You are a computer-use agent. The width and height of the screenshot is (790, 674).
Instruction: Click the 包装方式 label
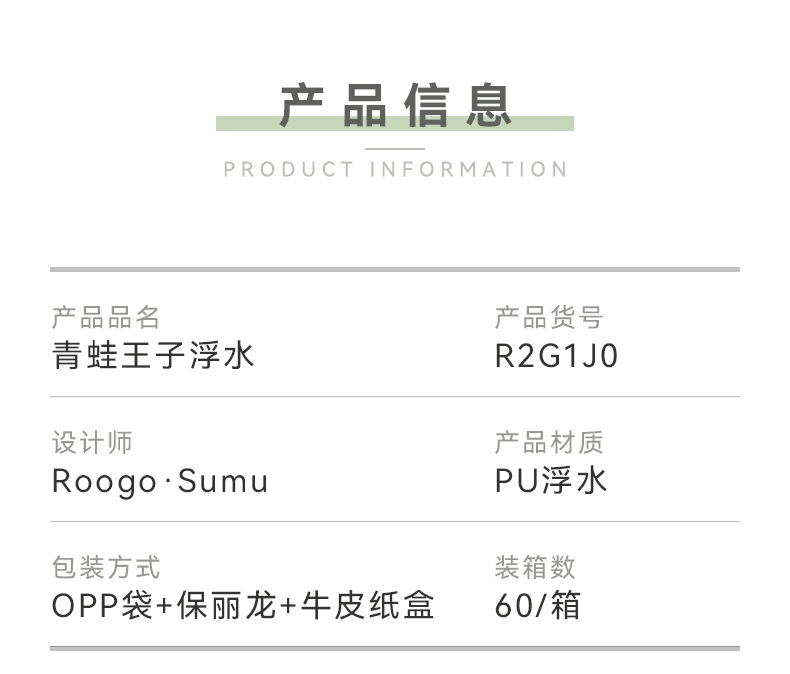tap(106, 568)
